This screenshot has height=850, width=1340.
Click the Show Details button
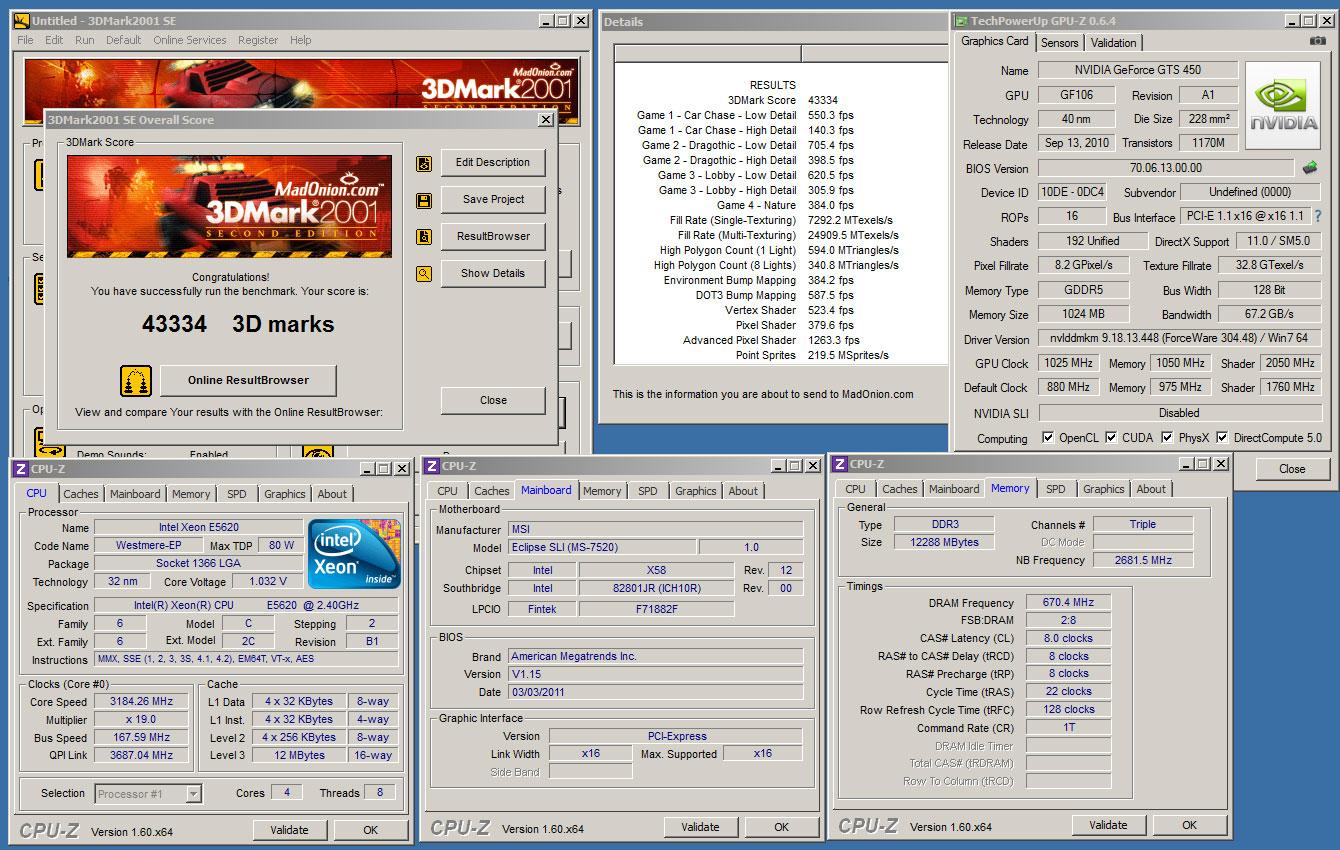point(493,274)
